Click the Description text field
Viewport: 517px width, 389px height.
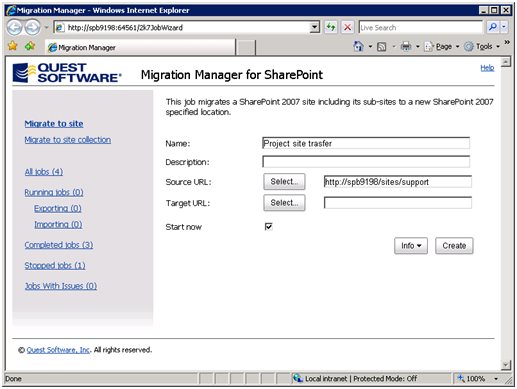point(366,162)
